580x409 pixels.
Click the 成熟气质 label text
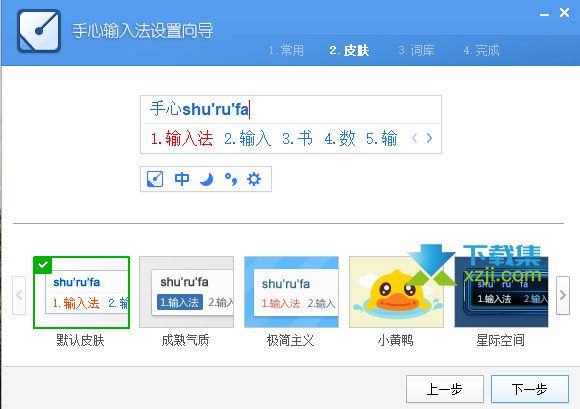click(x=185, y=340)
